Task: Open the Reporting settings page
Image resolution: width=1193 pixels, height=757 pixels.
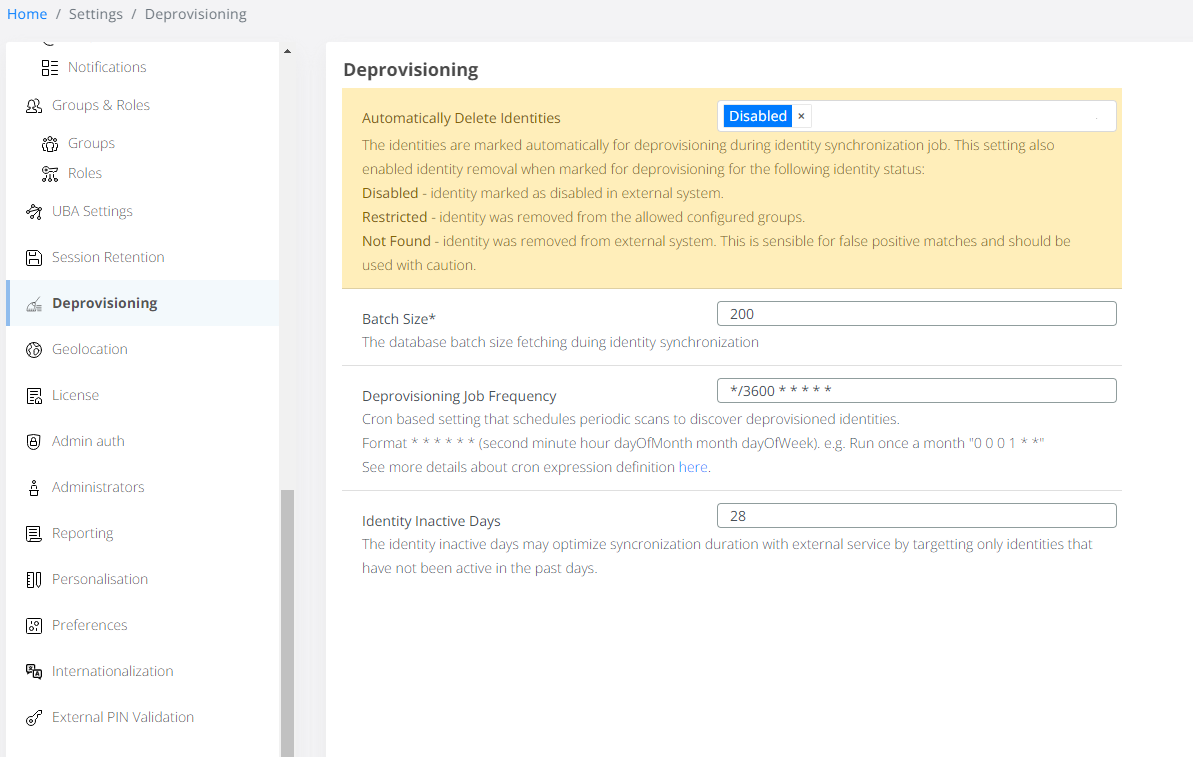Action: 82,533
